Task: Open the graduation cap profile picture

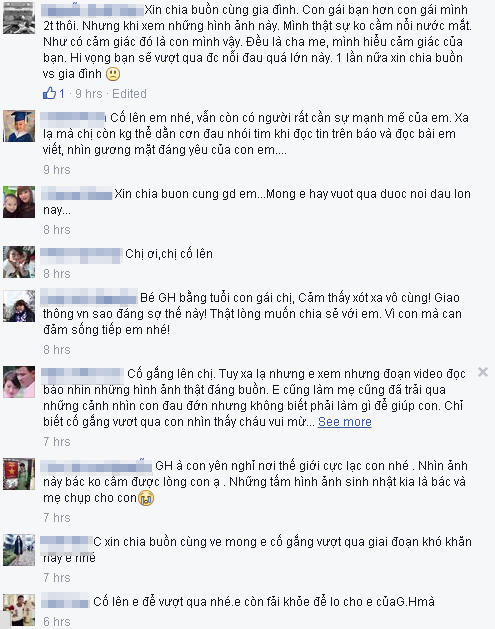Action: click(19, 126)
